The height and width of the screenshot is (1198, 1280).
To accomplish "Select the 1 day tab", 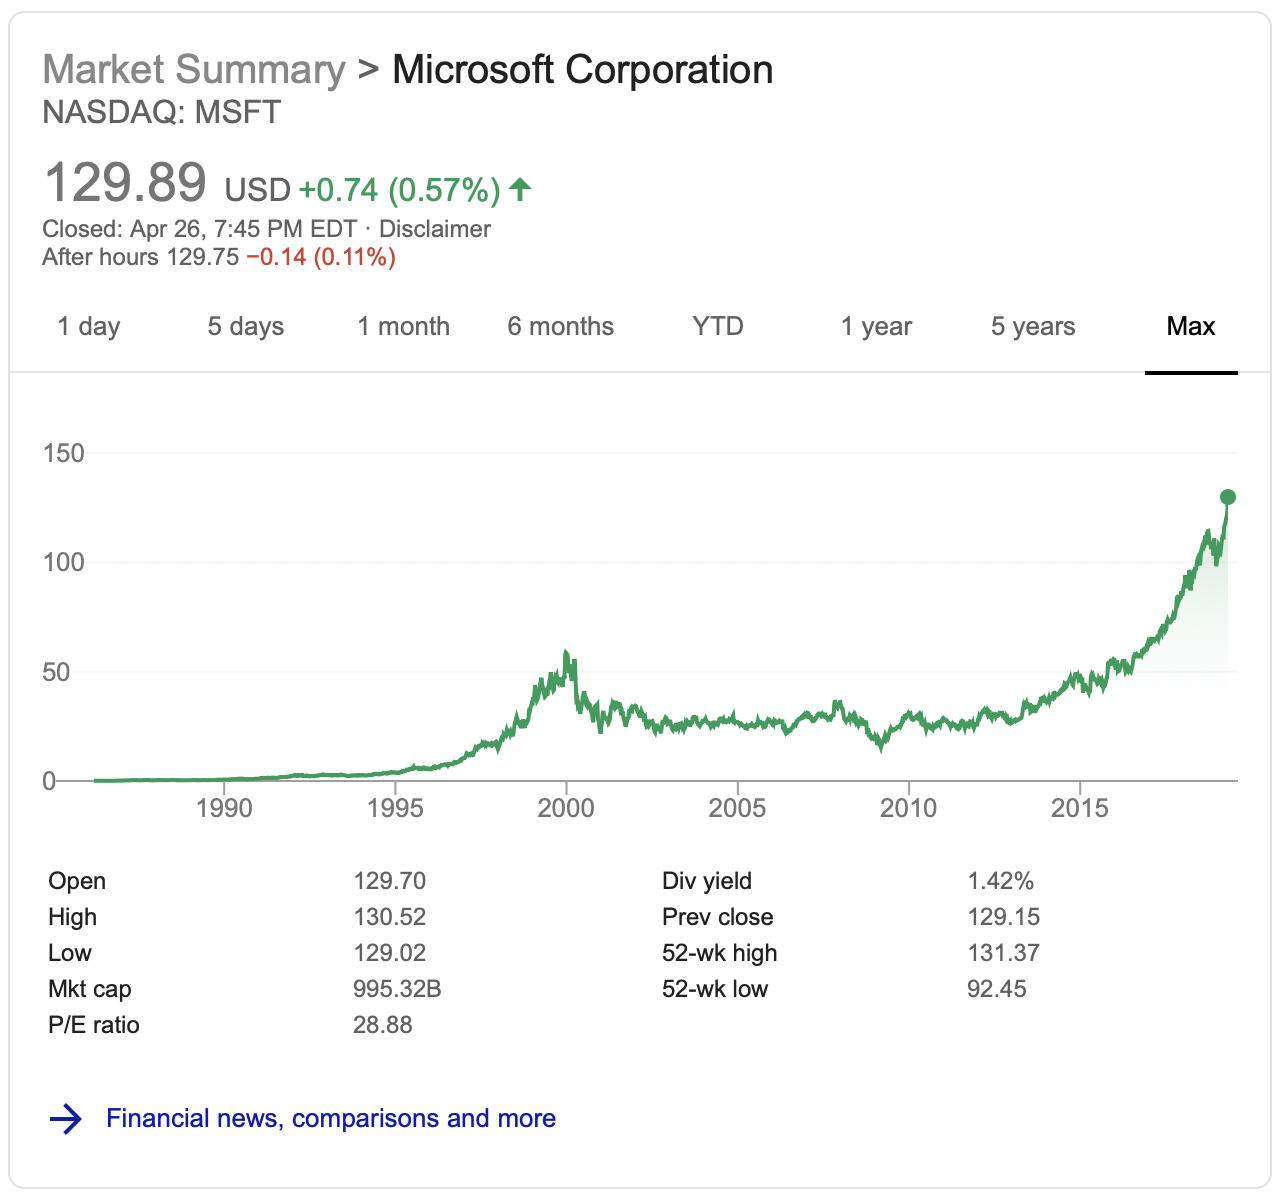I will (x=89, y=326).
